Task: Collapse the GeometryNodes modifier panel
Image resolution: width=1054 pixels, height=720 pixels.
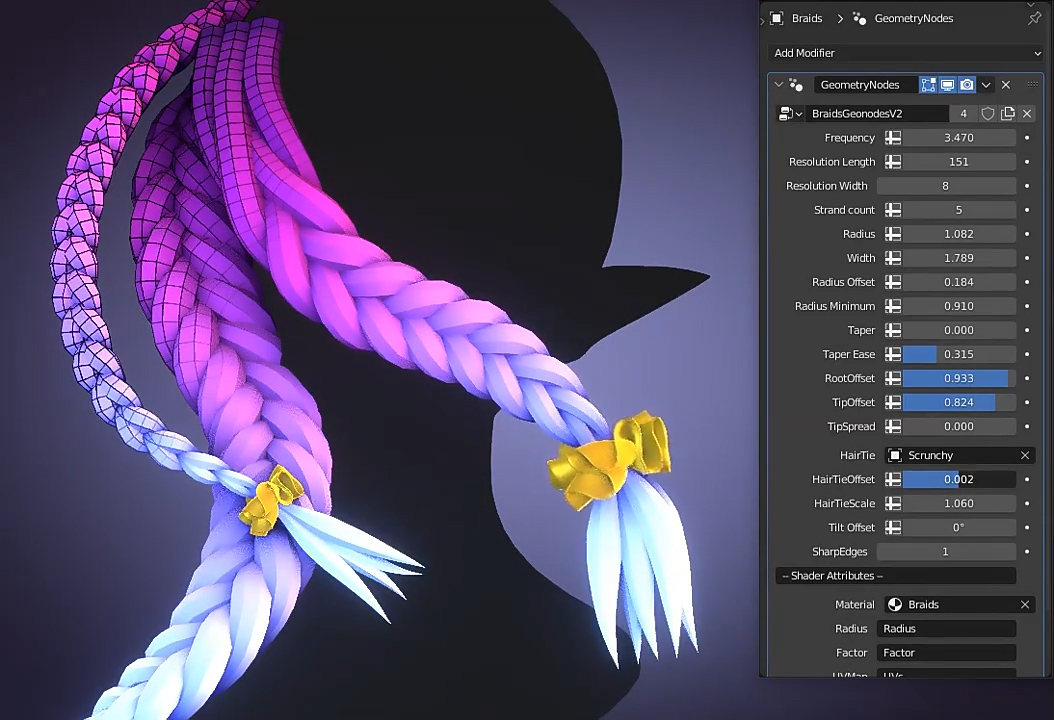Action: pos(779,85)
